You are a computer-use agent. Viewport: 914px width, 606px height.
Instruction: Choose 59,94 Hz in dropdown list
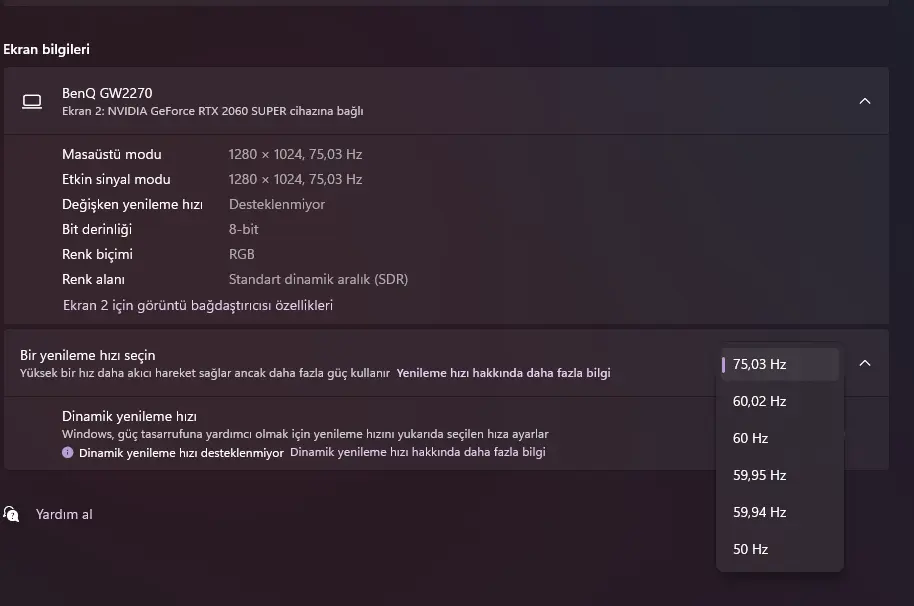click(x=779, y=512)
